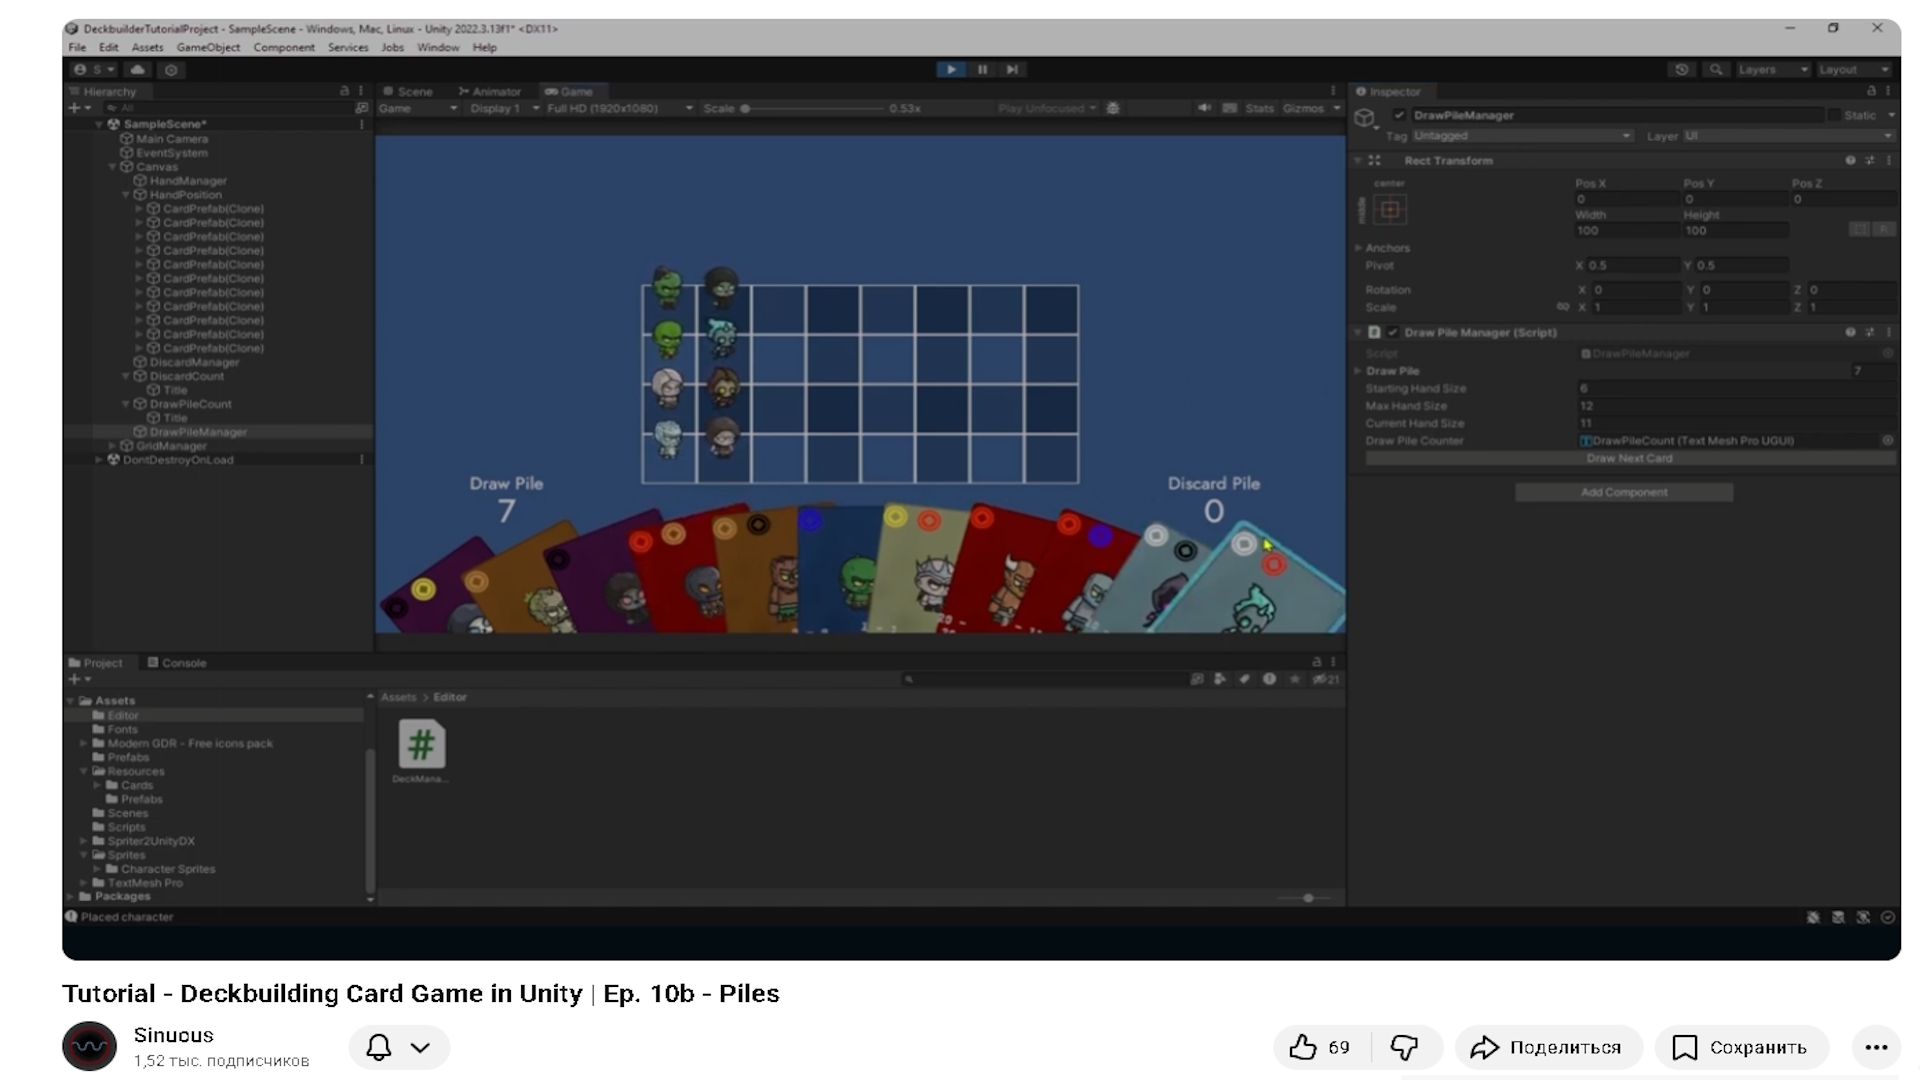Open the DeckManager script asset
The image size is (1920, 1080).
coord(421,746)
